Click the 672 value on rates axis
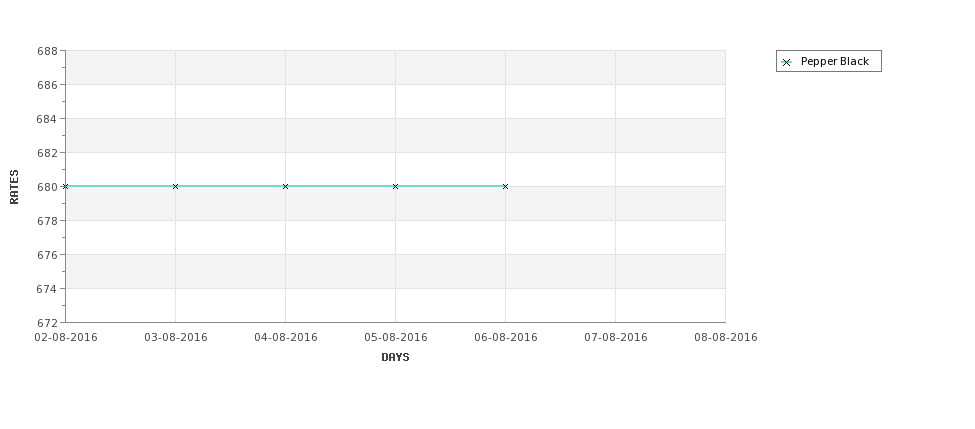 pos(47,323)
